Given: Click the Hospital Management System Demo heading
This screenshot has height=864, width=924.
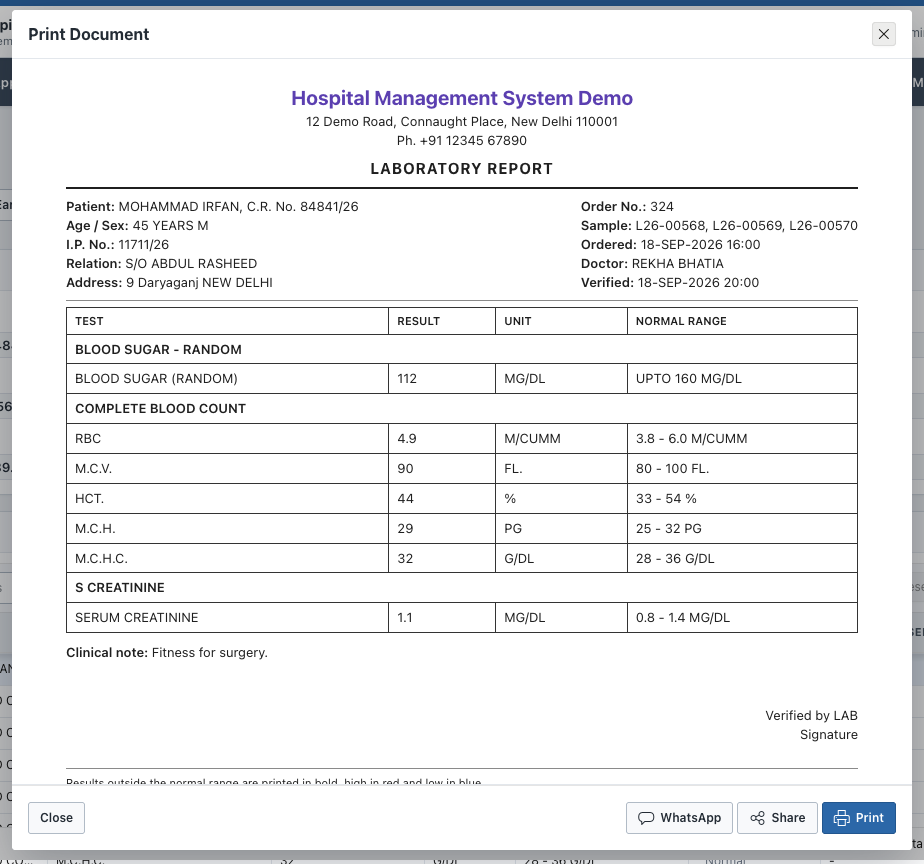Looking at the screenshot, I should (x=462, y=98).
